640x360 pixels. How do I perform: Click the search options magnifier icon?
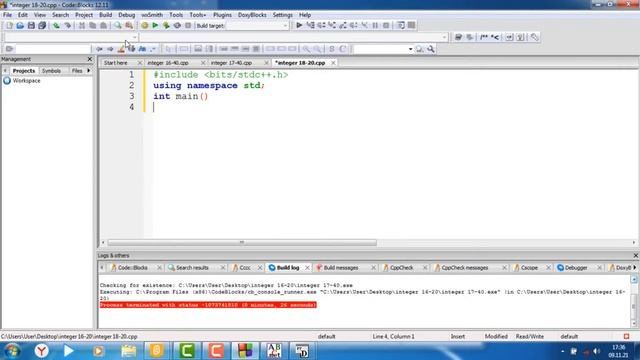[x=431, y=49]
